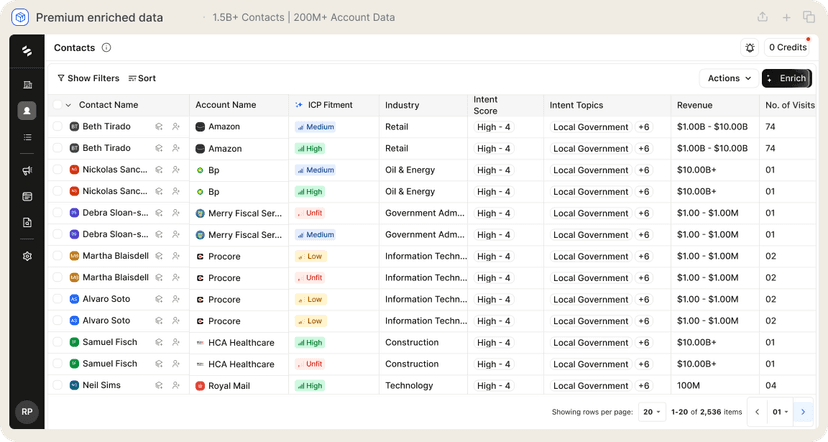Viewport: 828px width, 442px height.
Task: Click the app logo atop the sidebar
Action: (27, 51)
